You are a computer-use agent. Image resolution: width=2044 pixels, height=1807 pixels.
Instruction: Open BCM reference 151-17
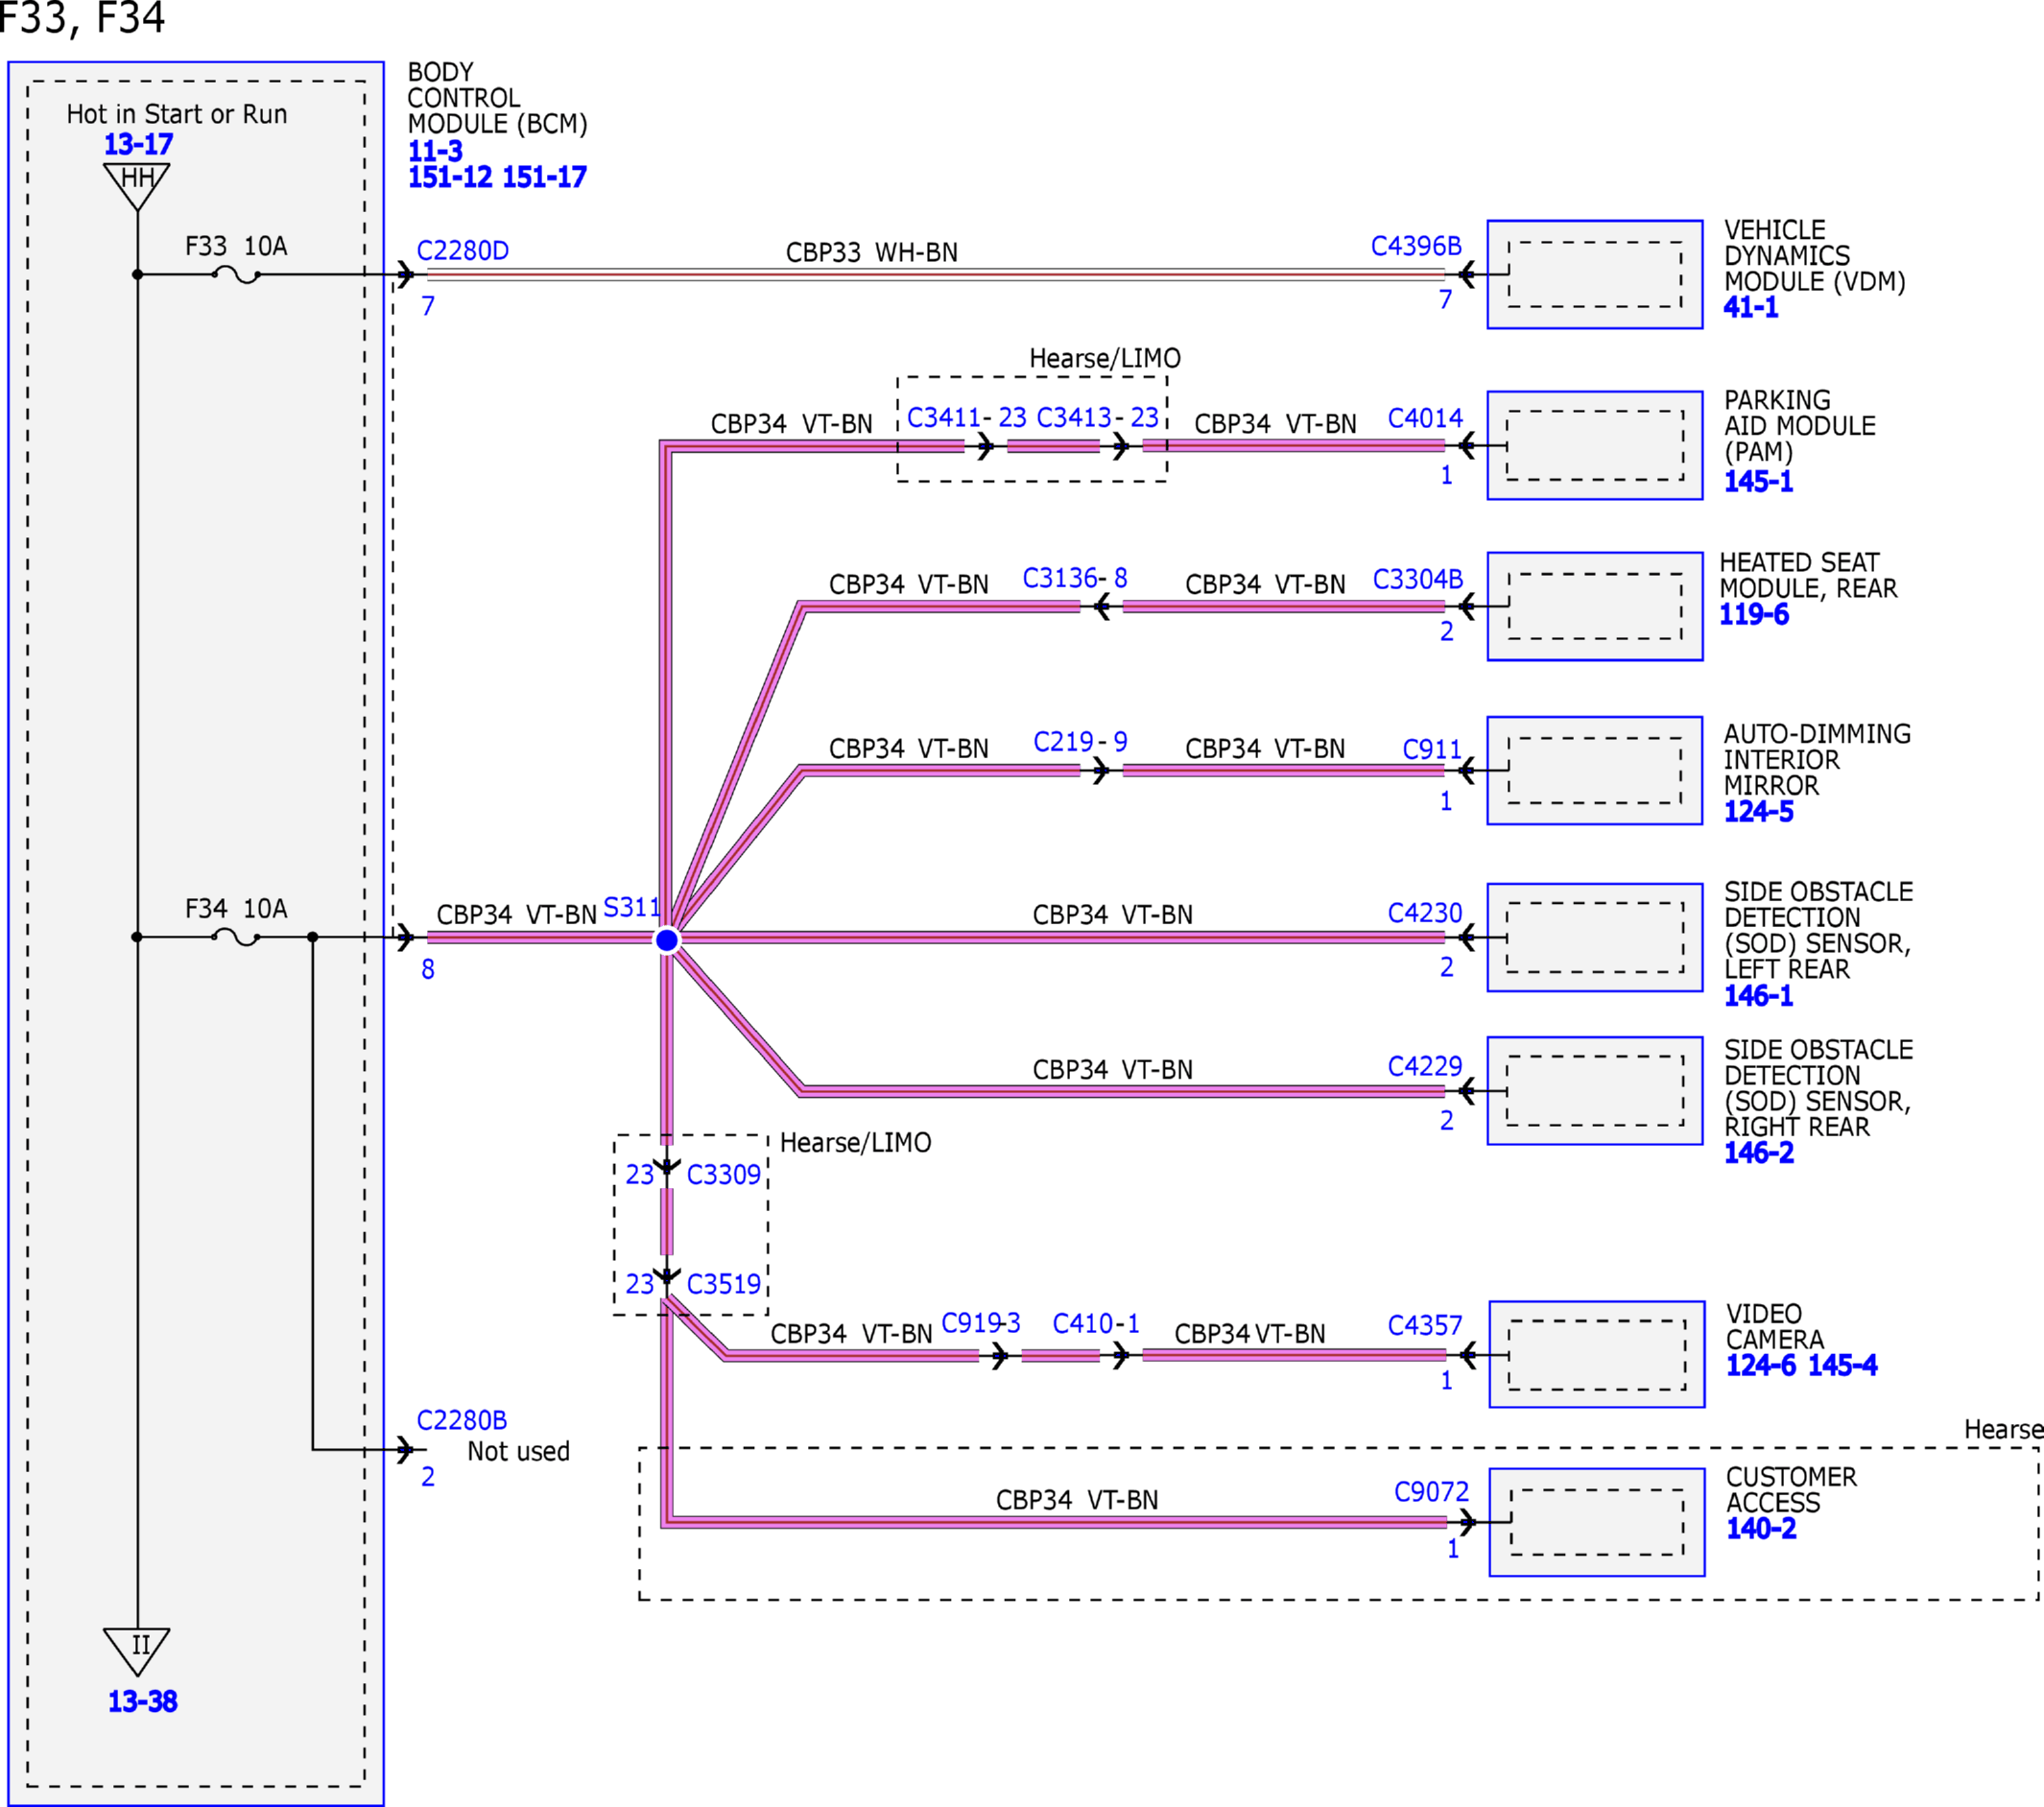tap(544, 177)
